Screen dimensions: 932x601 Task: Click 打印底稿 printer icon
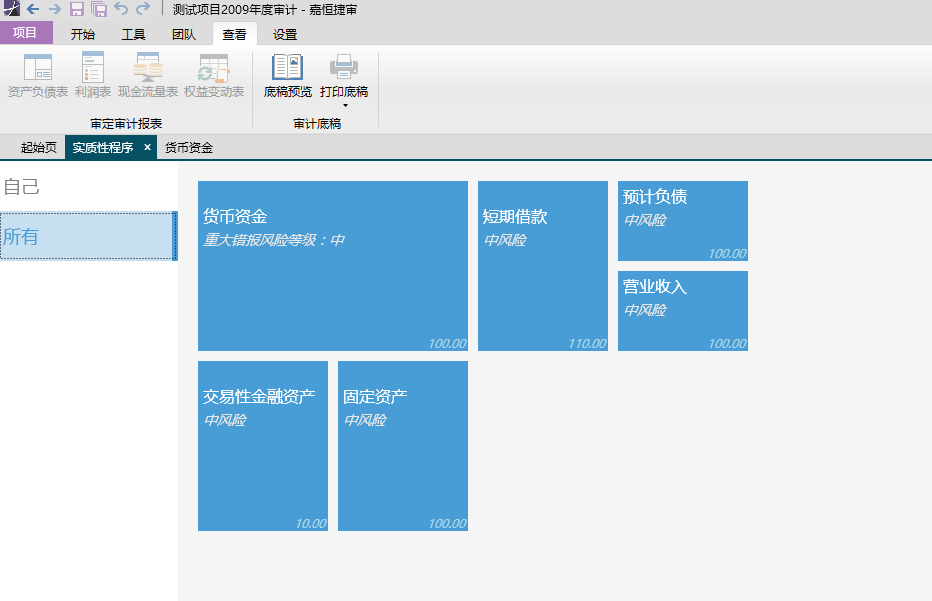[344, 67]
